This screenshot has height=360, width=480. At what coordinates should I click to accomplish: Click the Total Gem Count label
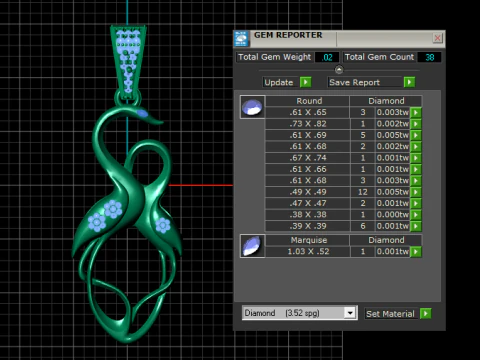pyautogui.click(x=379, y=57)
